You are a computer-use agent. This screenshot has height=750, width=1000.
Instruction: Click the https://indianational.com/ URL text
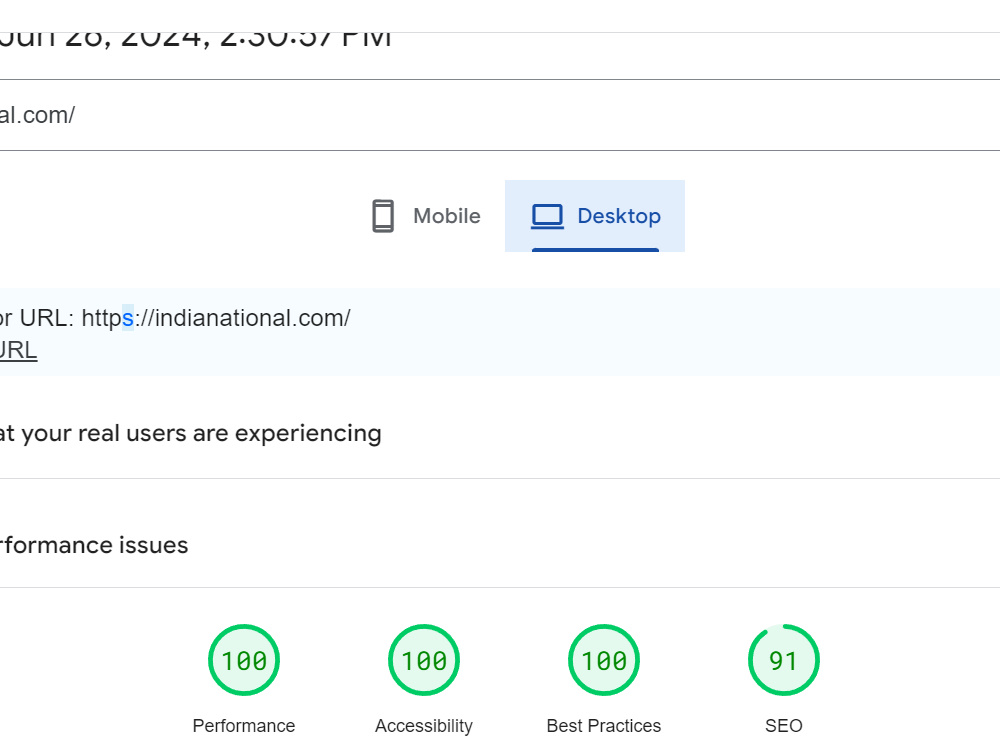pyautogui.click(x=216, y=318)
